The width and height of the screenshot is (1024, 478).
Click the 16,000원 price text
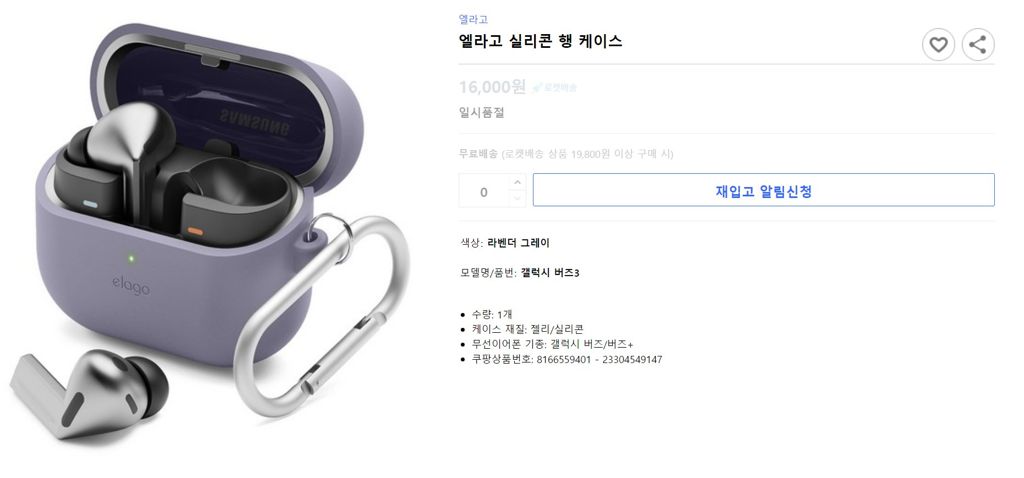(492, 86)
